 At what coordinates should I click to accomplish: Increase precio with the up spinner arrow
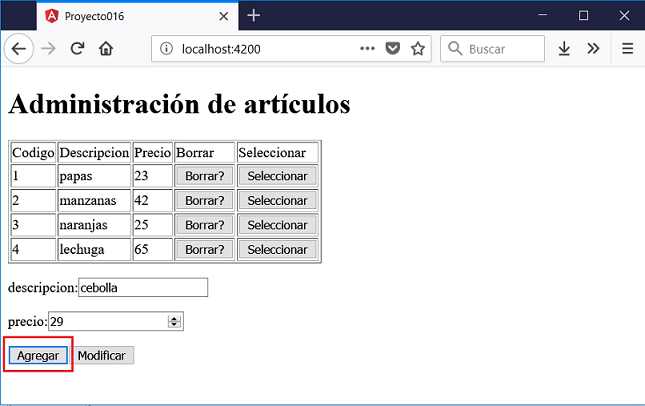(174, 318)
